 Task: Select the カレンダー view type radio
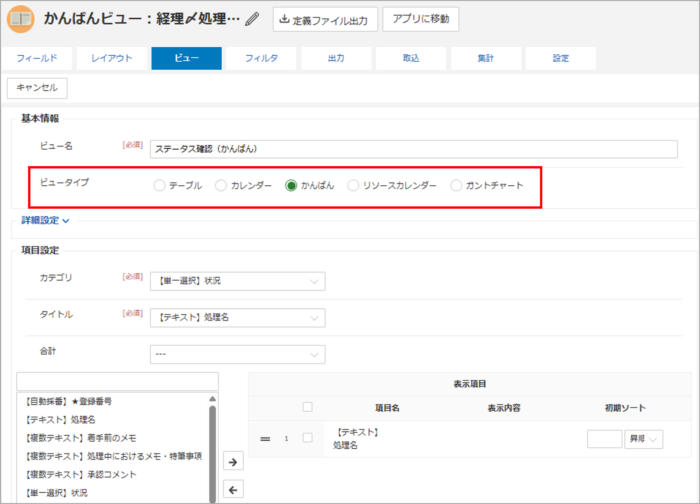(x=221, y=185)
